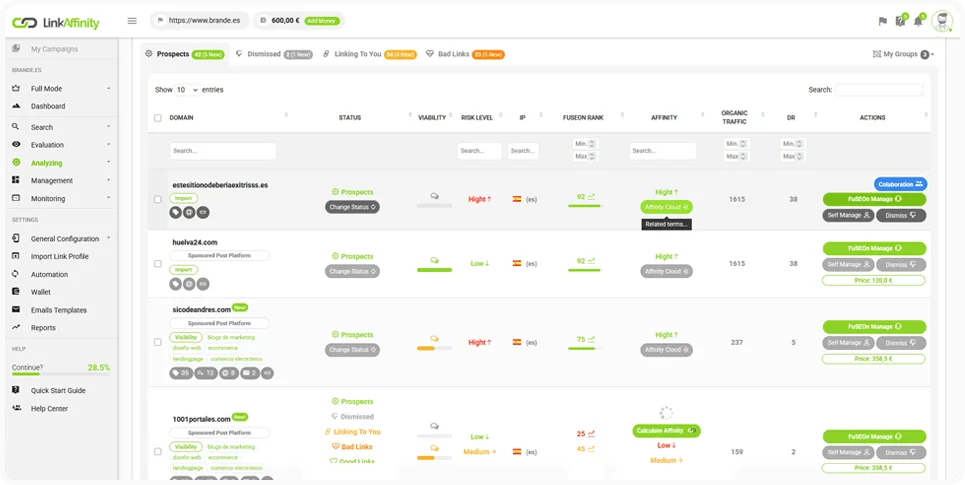Open Wallet in the settings sidebar

coord(41,292)
